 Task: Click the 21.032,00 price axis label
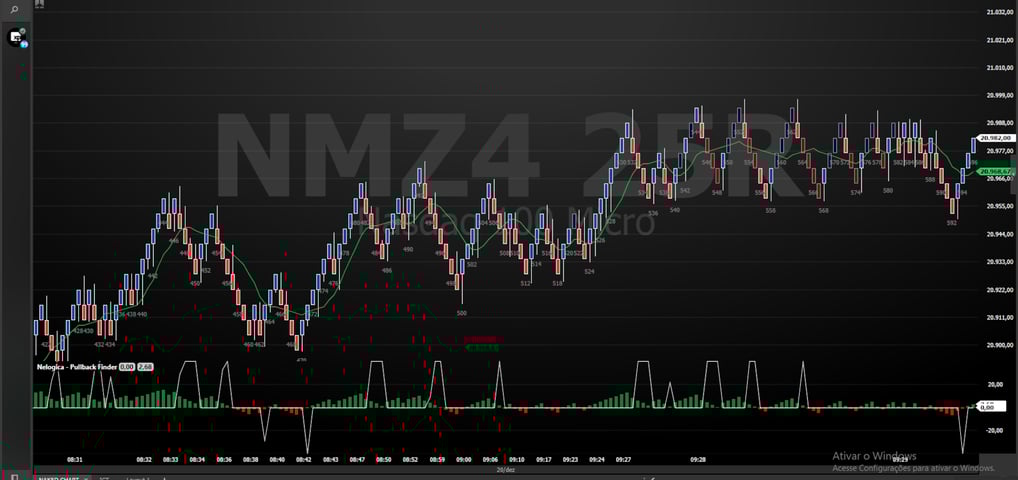pos(1000,12)
